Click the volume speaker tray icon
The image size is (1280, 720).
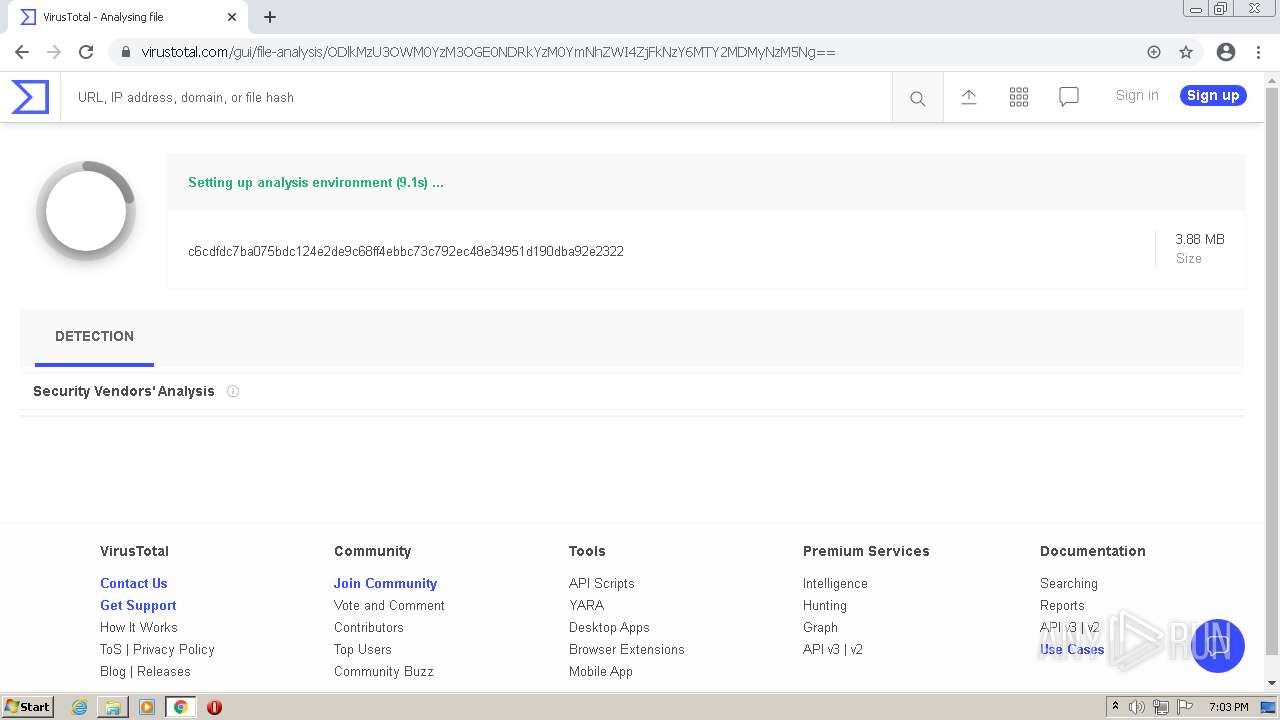point(1137,707)
